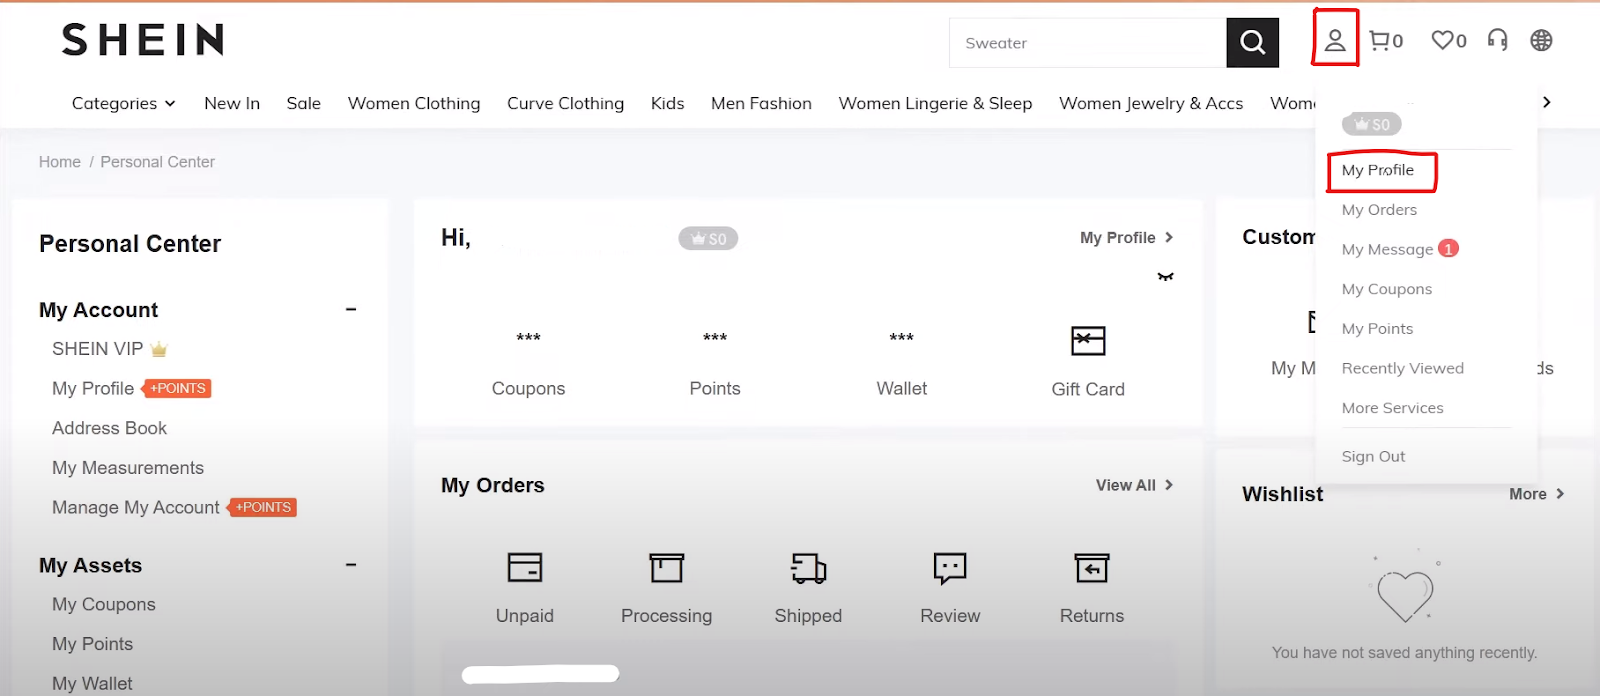Click the Returns orders icon
Screen dimensions: 1600x696
coord(1092,568)
